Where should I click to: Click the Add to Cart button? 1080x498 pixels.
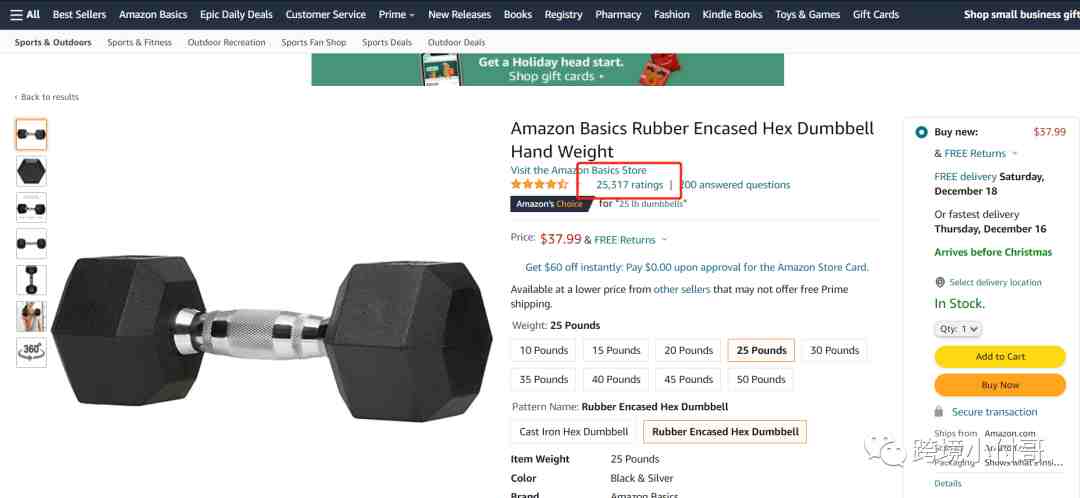(1000, 357)
